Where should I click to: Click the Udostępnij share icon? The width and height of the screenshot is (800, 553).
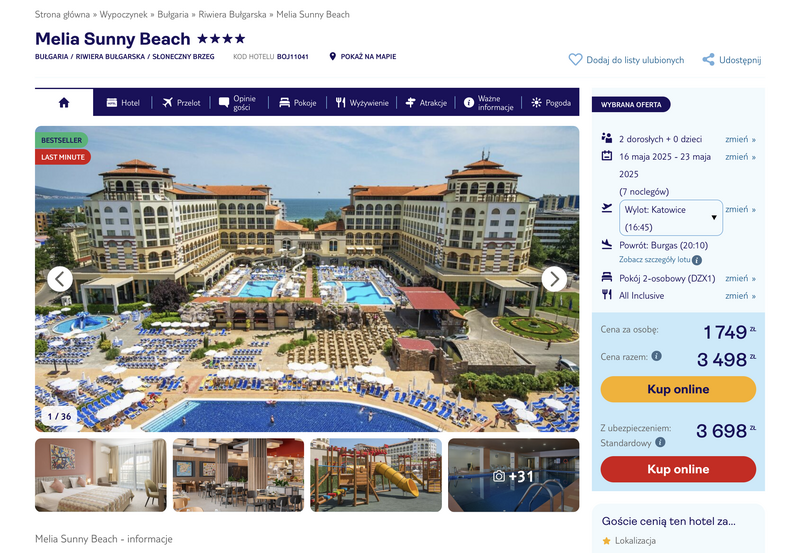[x=708, y=60]
